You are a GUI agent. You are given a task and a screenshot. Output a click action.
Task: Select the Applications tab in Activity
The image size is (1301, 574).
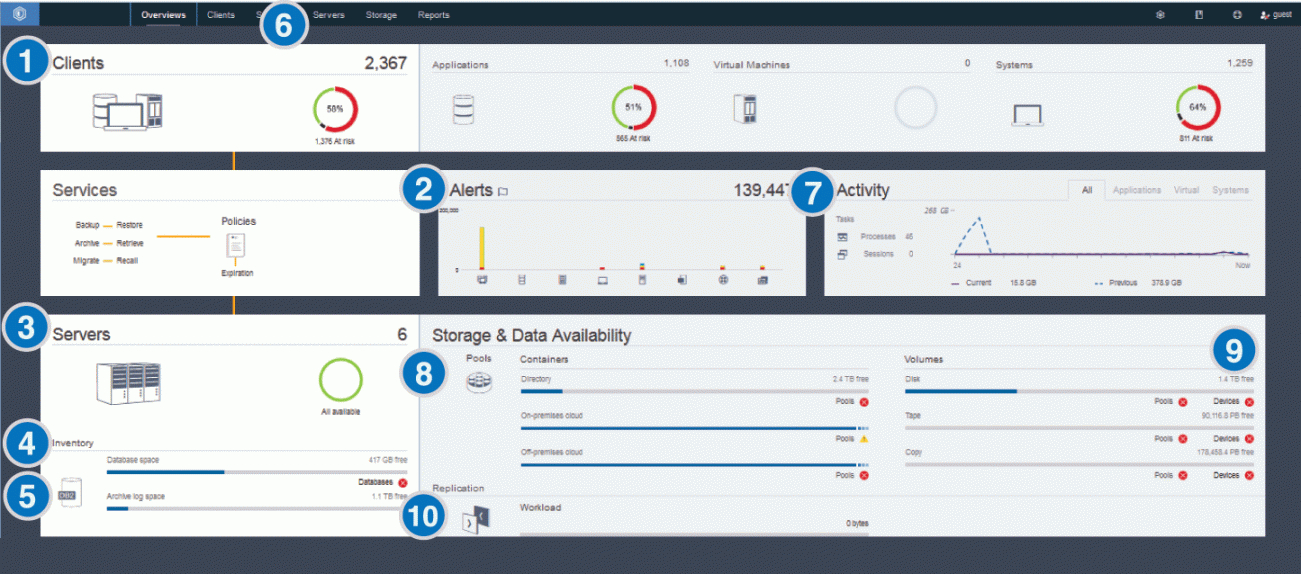(x=1136, y=190)
